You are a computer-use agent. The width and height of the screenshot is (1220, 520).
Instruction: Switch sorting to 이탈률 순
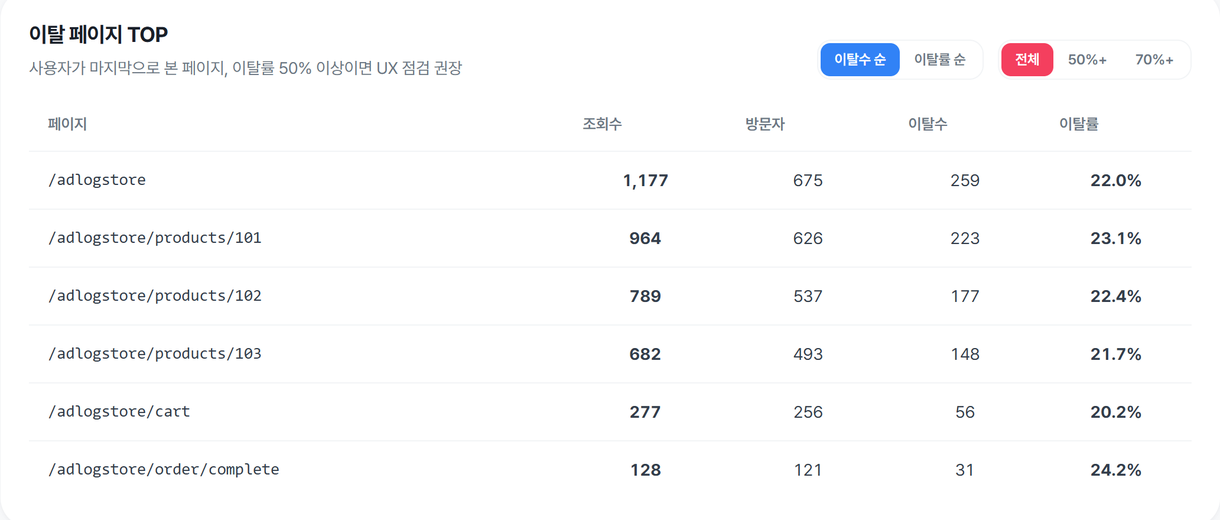(940, 60)
